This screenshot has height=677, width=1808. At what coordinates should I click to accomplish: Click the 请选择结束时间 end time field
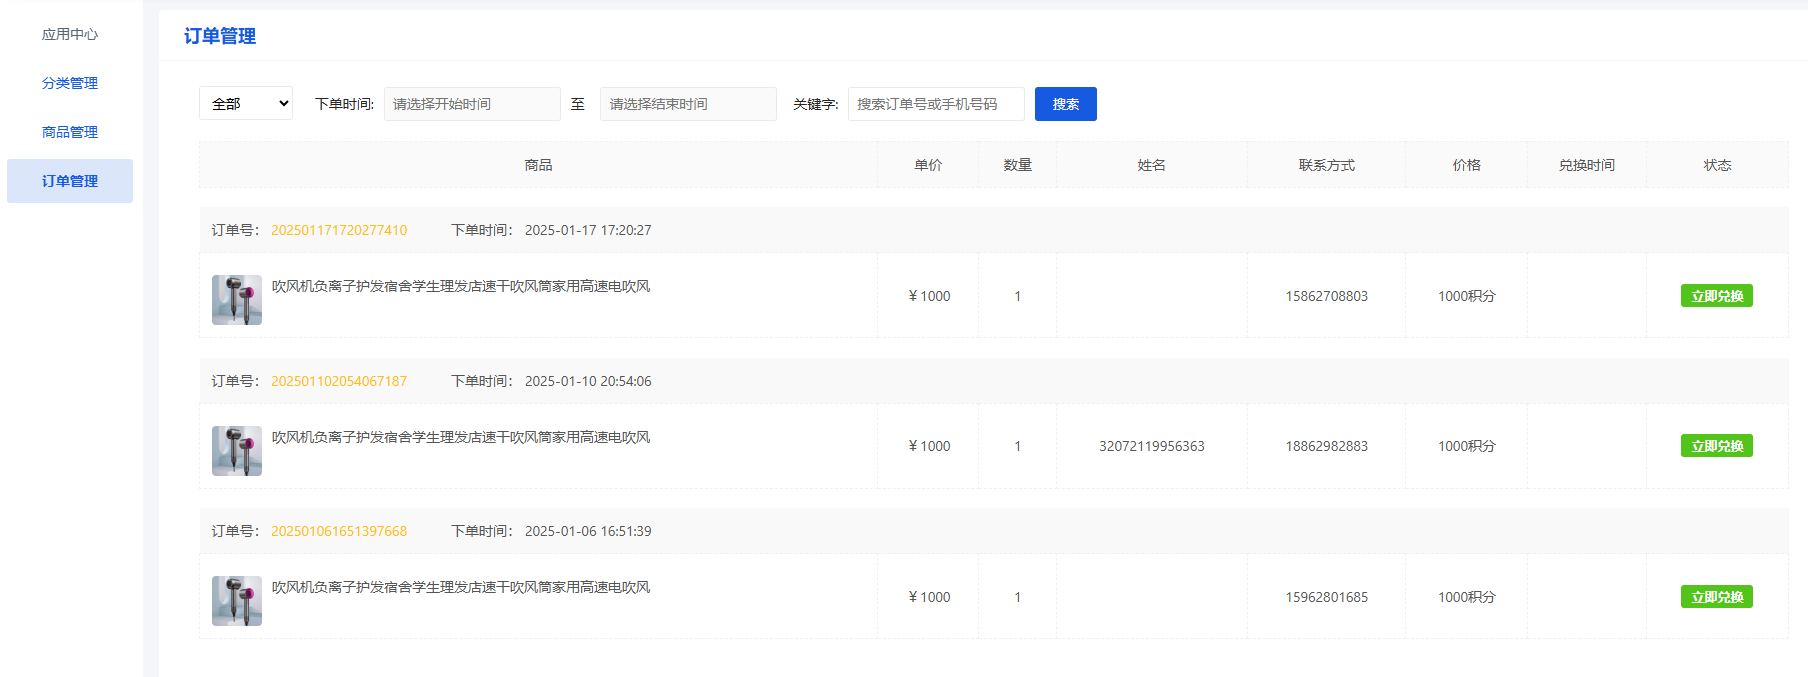(x=688, y=104)
